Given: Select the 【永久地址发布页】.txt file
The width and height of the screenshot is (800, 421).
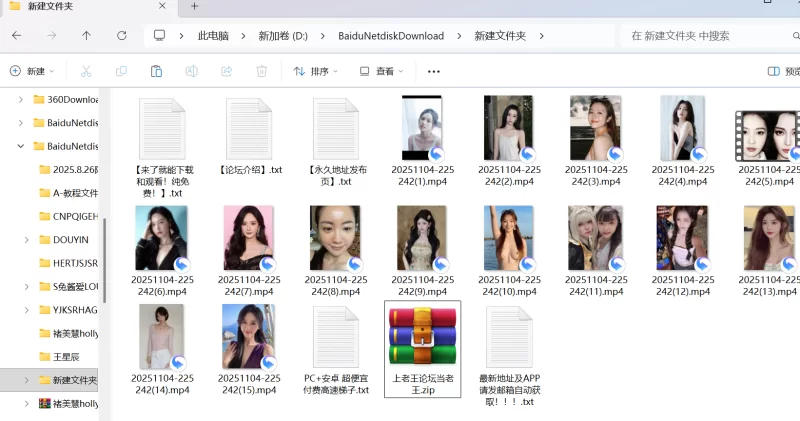Looking at the screenshot, I should (x=336, y=142).
